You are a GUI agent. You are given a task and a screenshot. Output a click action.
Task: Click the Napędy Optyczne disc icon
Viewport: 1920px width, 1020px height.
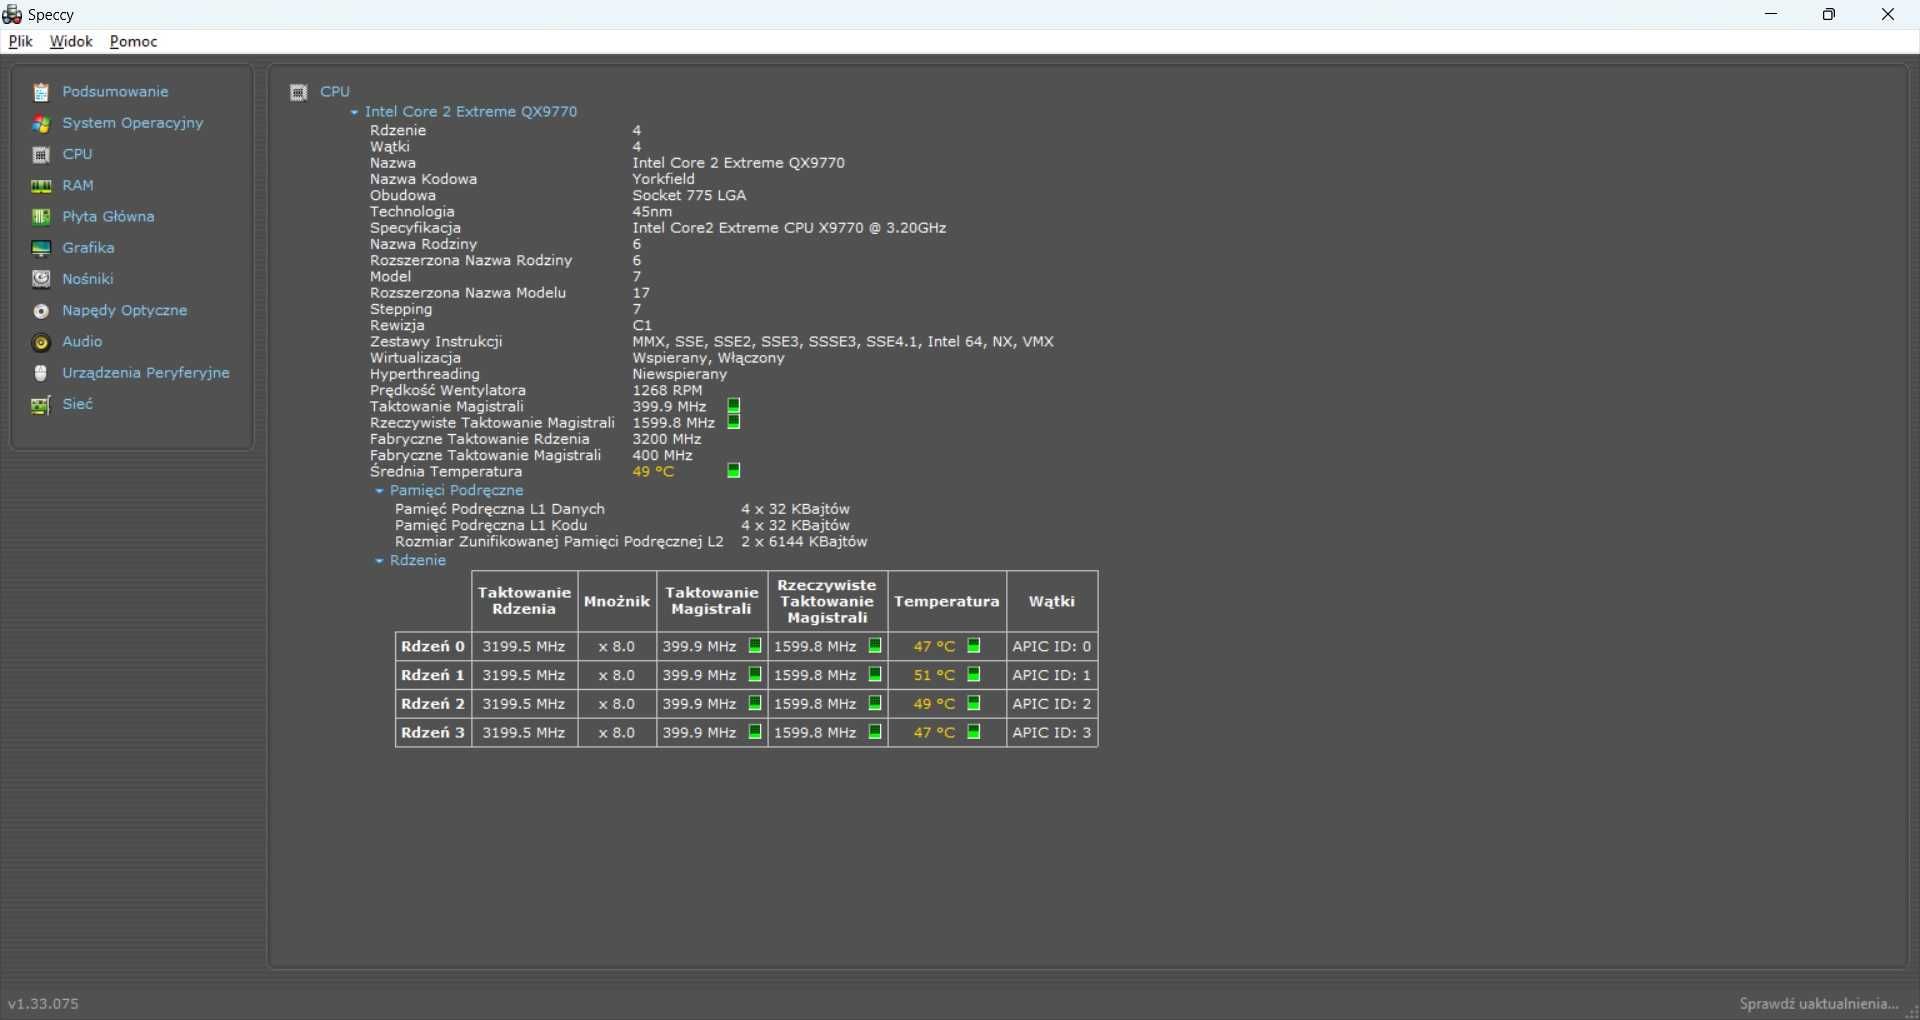click(x=41, y=311)
